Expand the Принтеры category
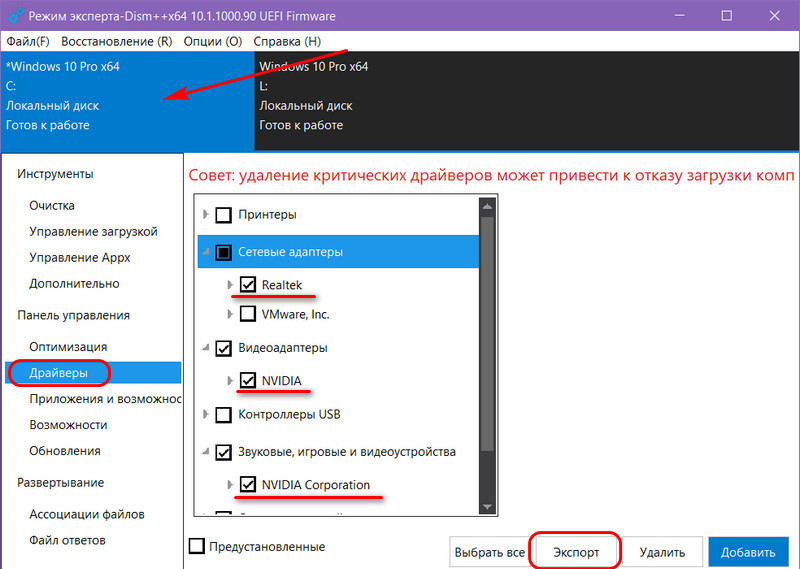This screenshot has height=569, width=800. pos(206,214)
